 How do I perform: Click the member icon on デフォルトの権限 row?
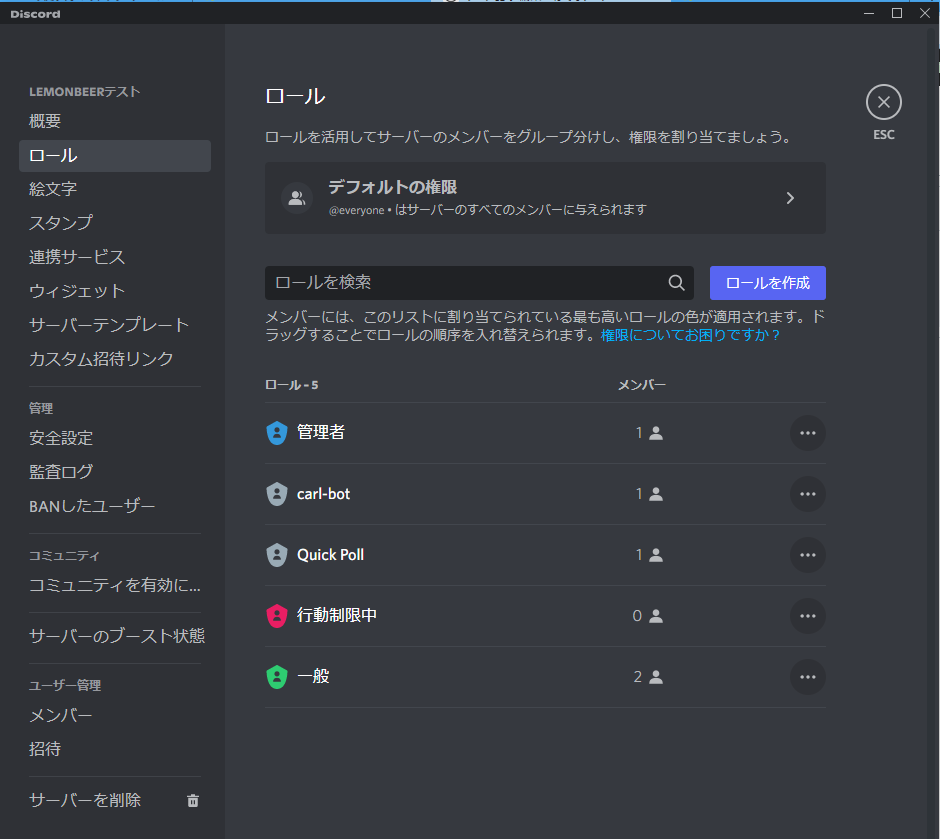pos(297,197)
